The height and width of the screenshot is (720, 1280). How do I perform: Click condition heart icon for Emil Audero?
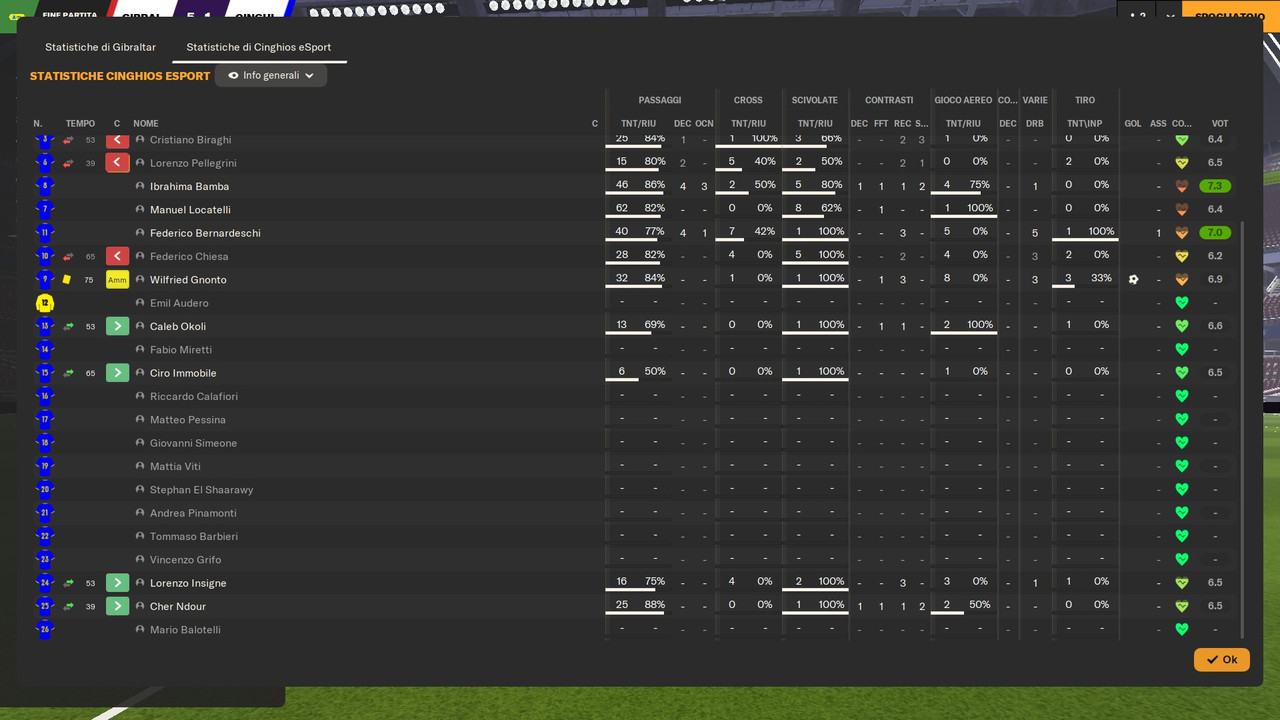pyautogui.click(x=1181, y=303)
